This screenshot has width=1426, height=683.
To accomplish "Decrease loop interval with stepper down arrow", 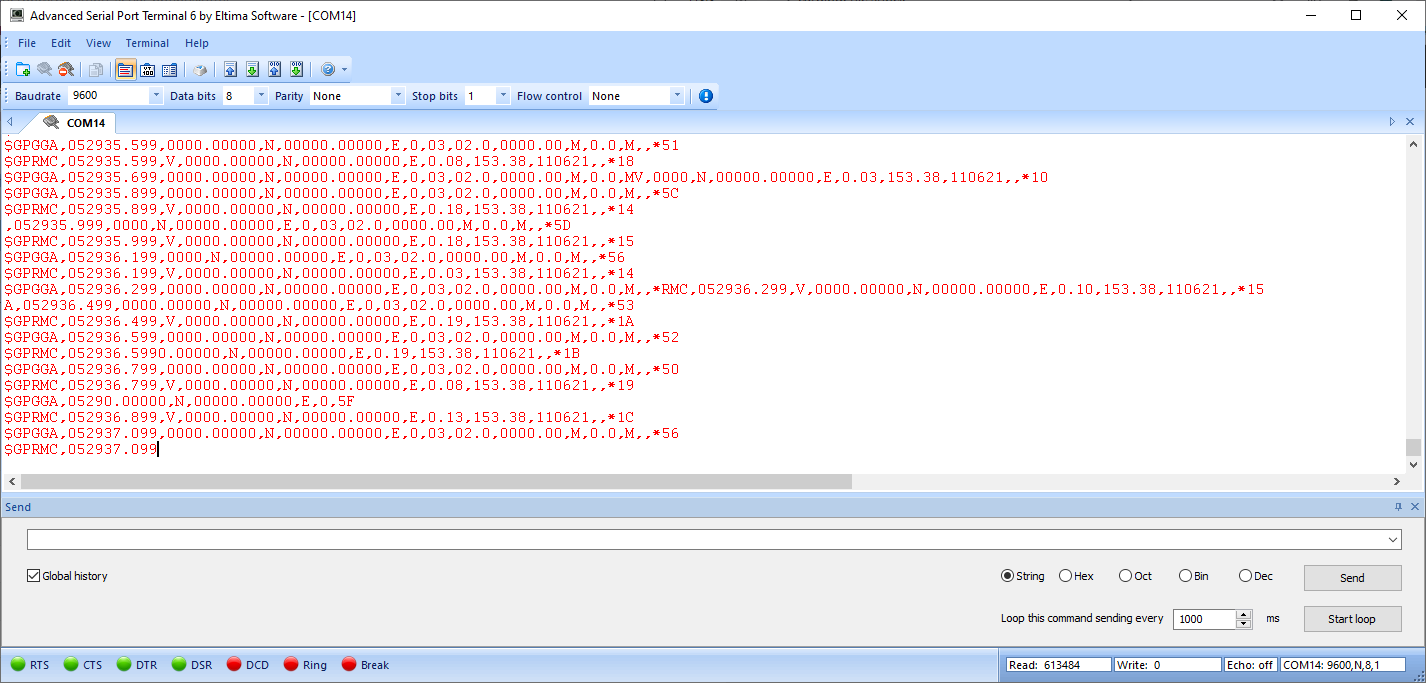I will pos(1244,624).
